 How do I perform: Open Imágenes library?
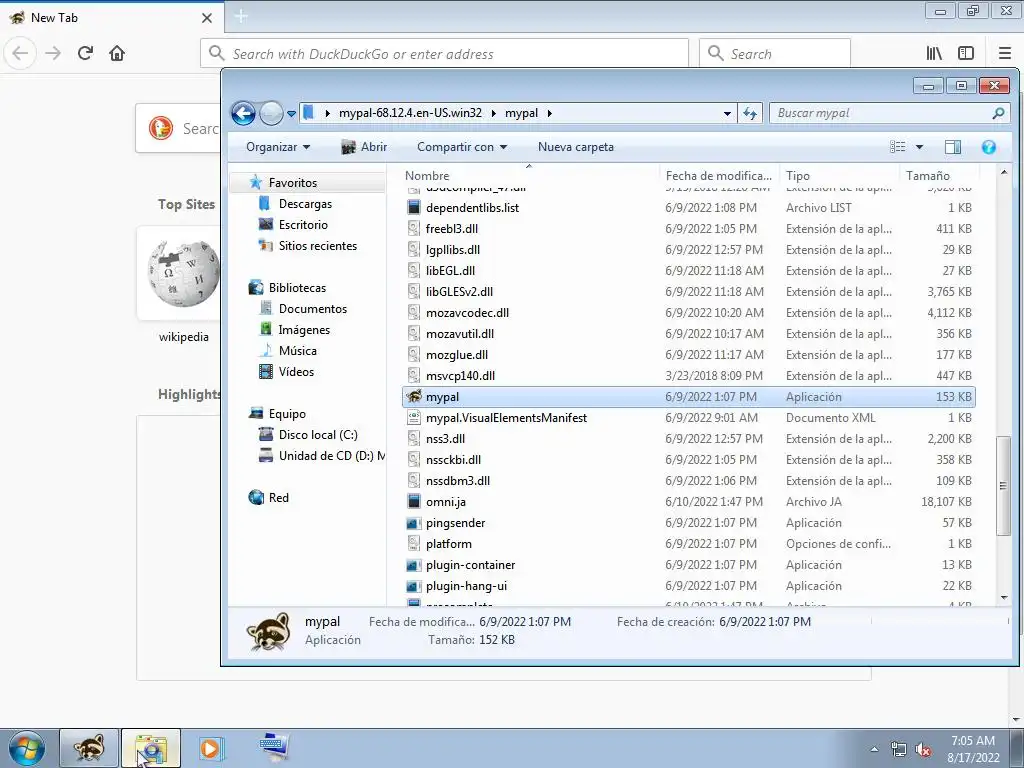pos(304,330)
